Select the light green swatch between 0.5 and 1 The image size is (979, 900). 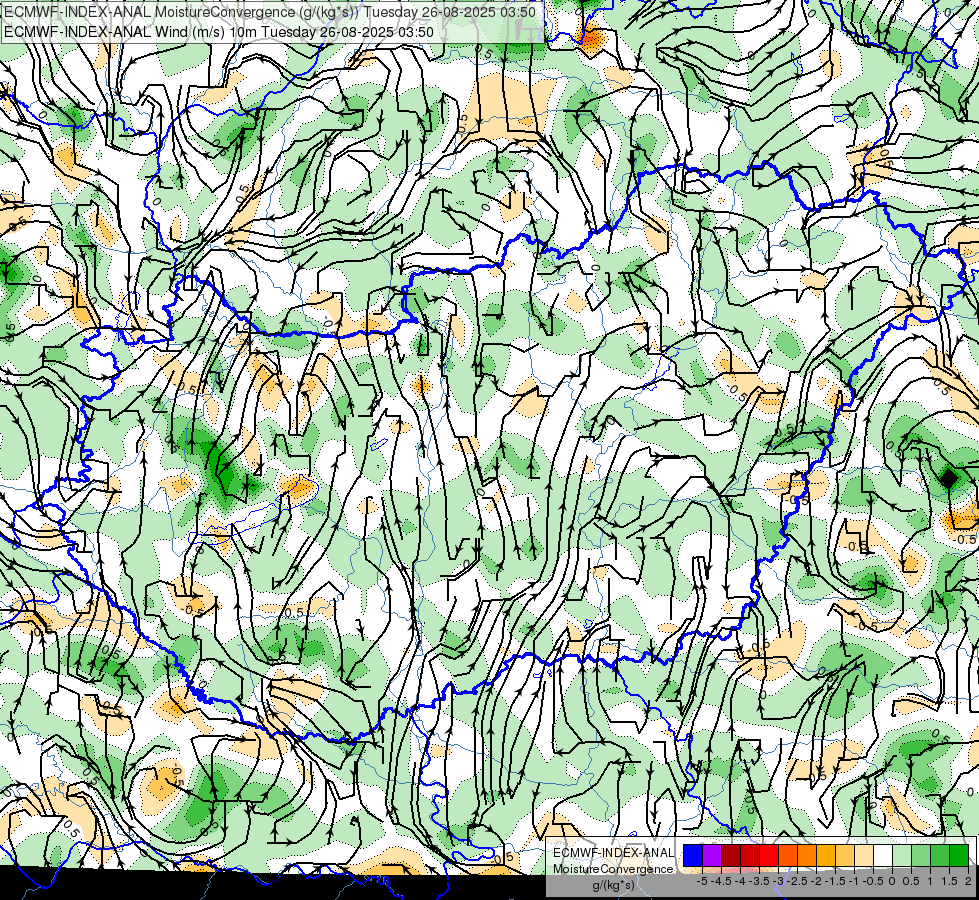pos(921,856)
